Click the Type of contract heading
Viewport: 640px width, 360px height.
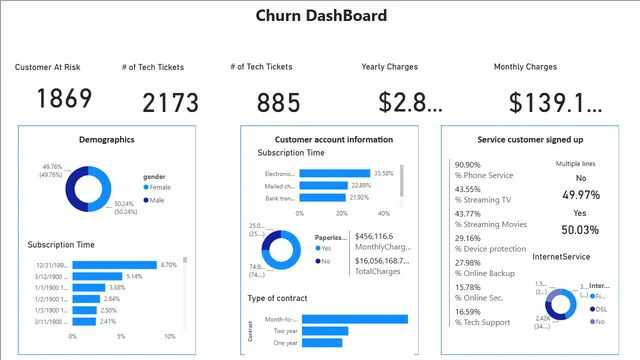click(278, 298)
